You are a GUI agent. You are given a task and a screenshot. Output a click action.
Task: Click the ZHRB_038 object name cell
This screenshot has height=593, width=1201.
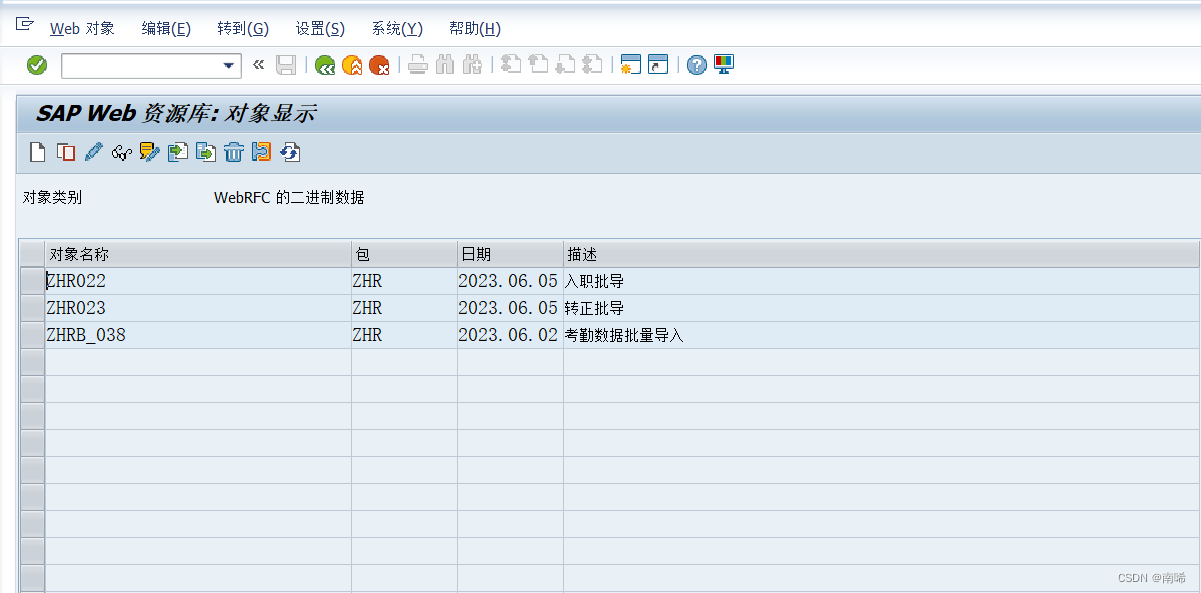(198, 335)
